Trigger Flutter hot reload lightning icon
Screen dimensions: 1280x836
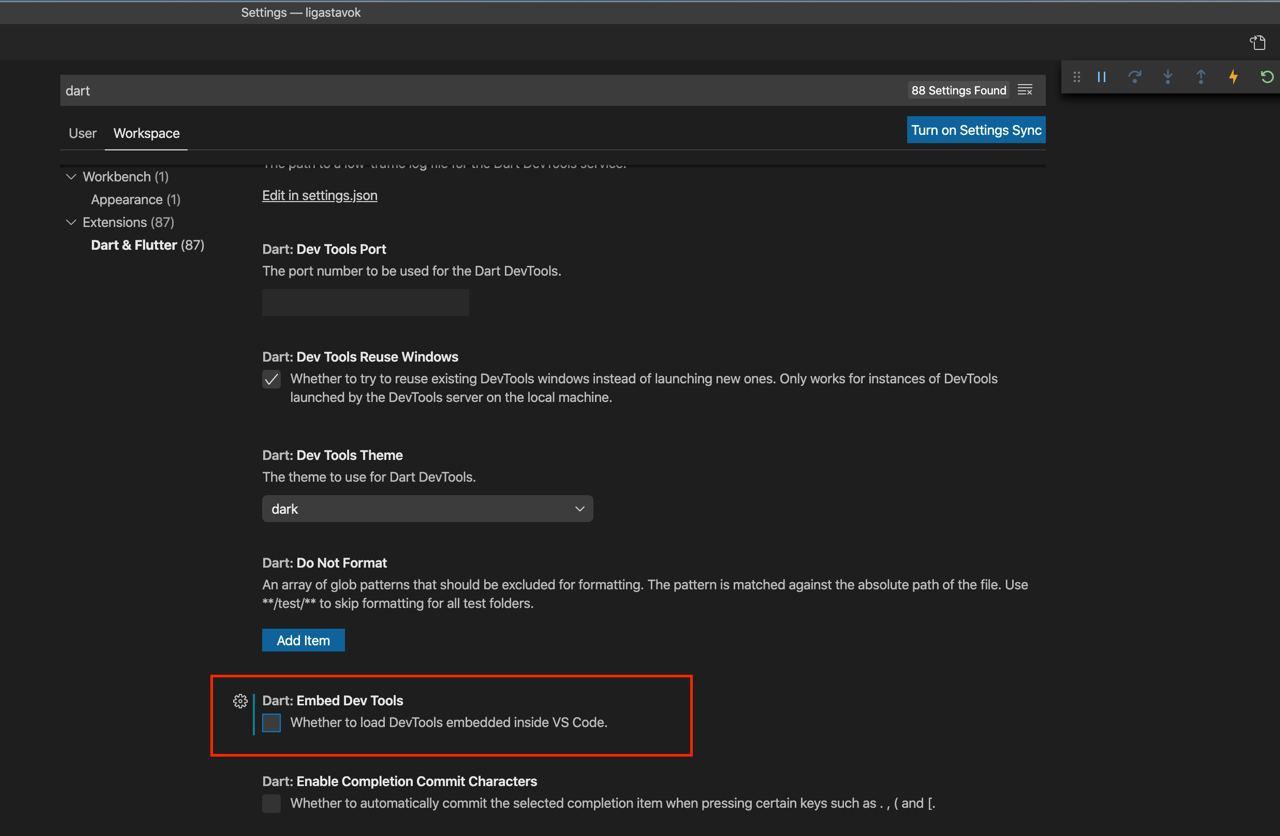(x=1233, y=77)
